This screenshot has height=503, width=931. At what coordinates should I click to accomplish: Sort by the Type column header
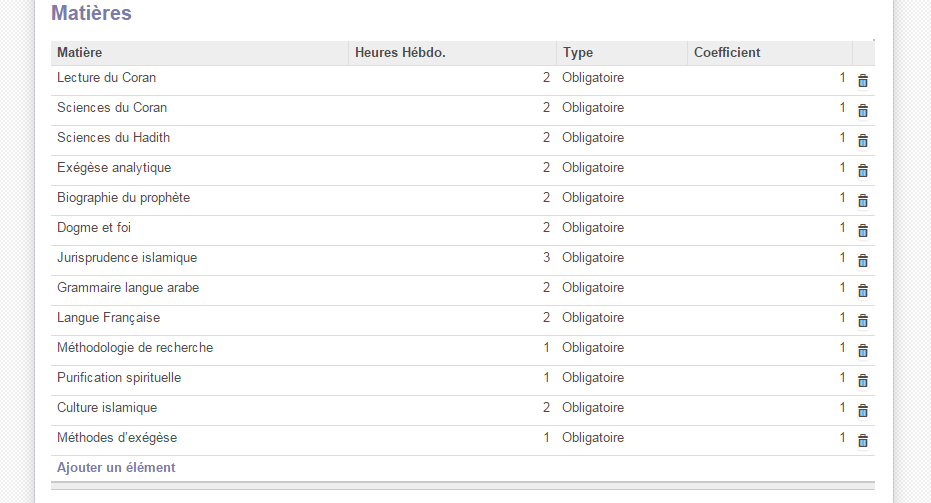622,53
